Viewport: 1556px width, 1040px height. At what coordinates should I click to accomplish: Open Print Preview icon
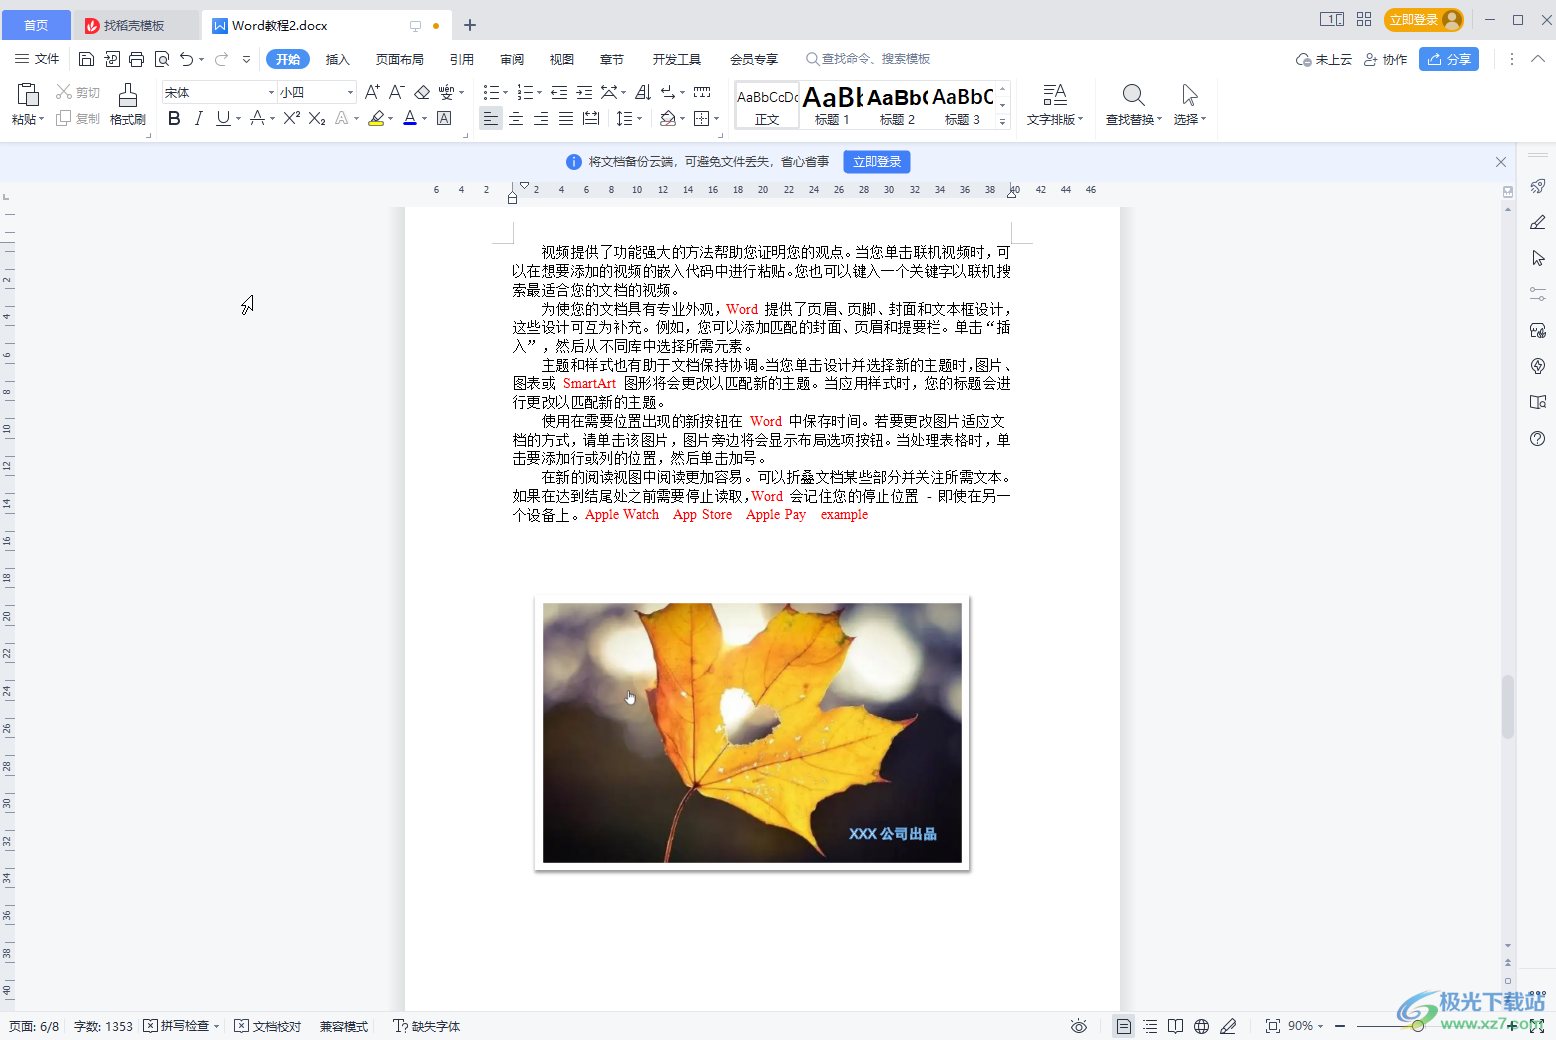click(162, 59)
